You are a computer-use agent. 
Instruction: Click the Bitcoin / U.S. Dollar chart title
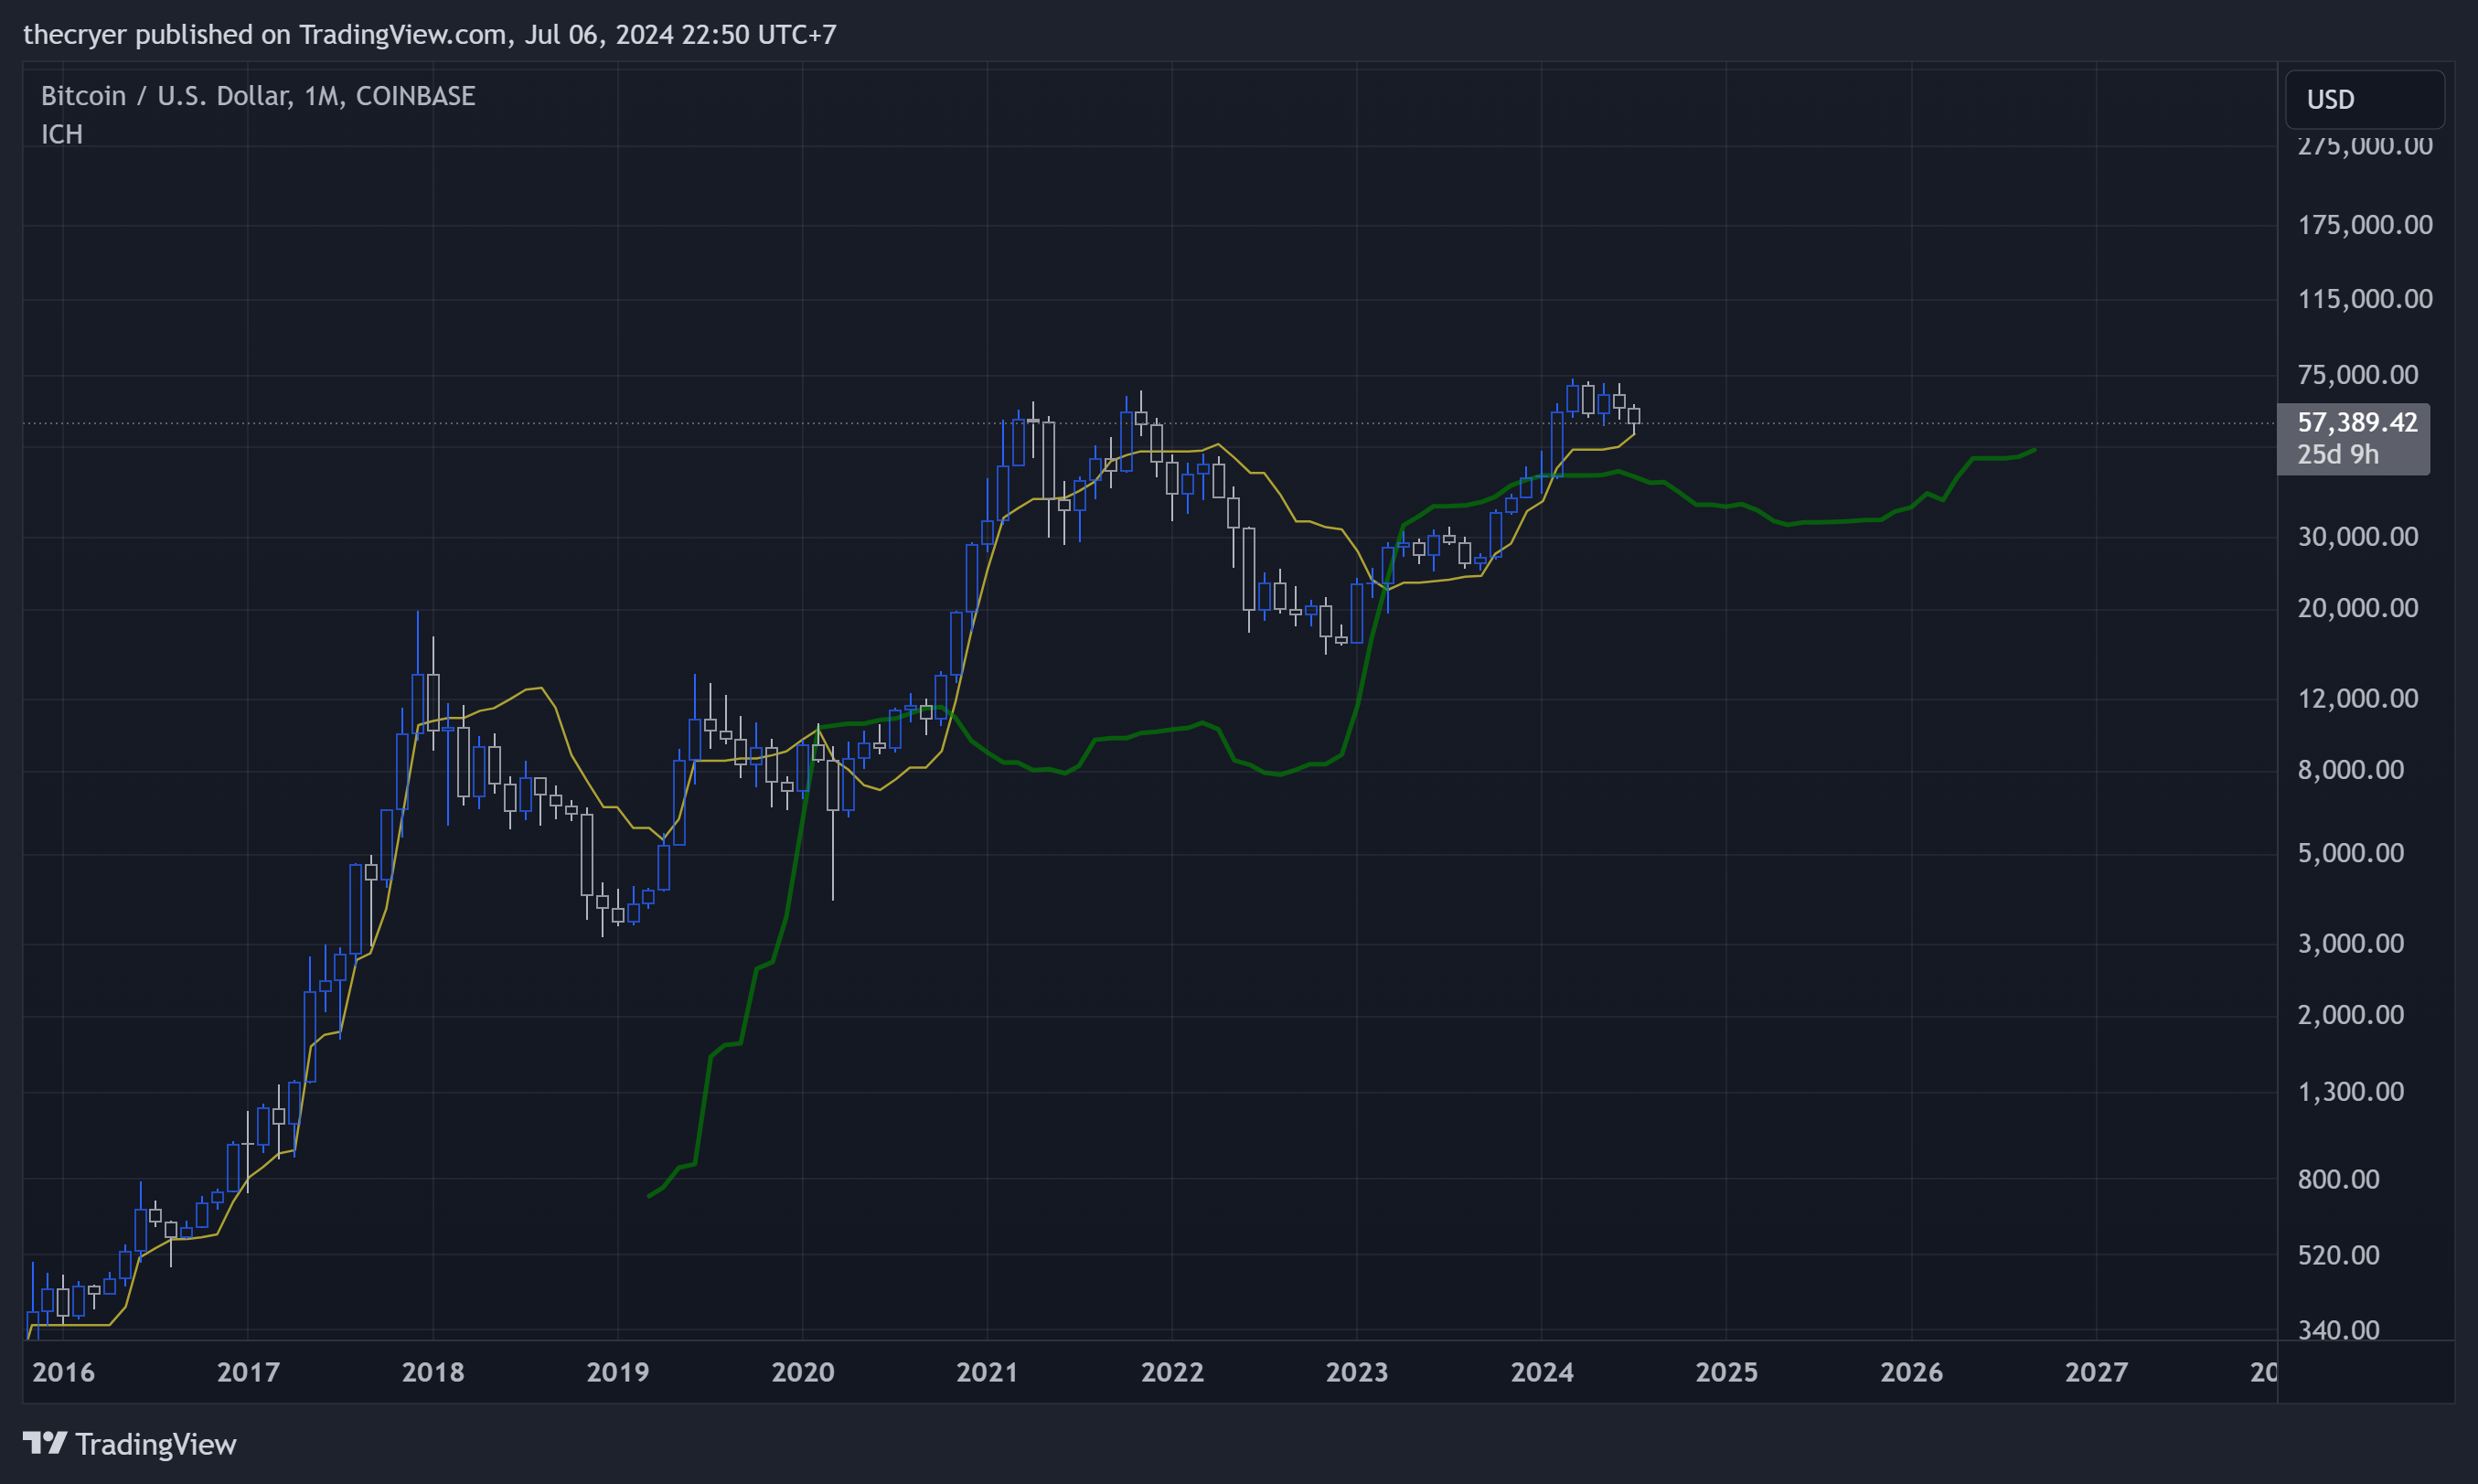point(258,96)
